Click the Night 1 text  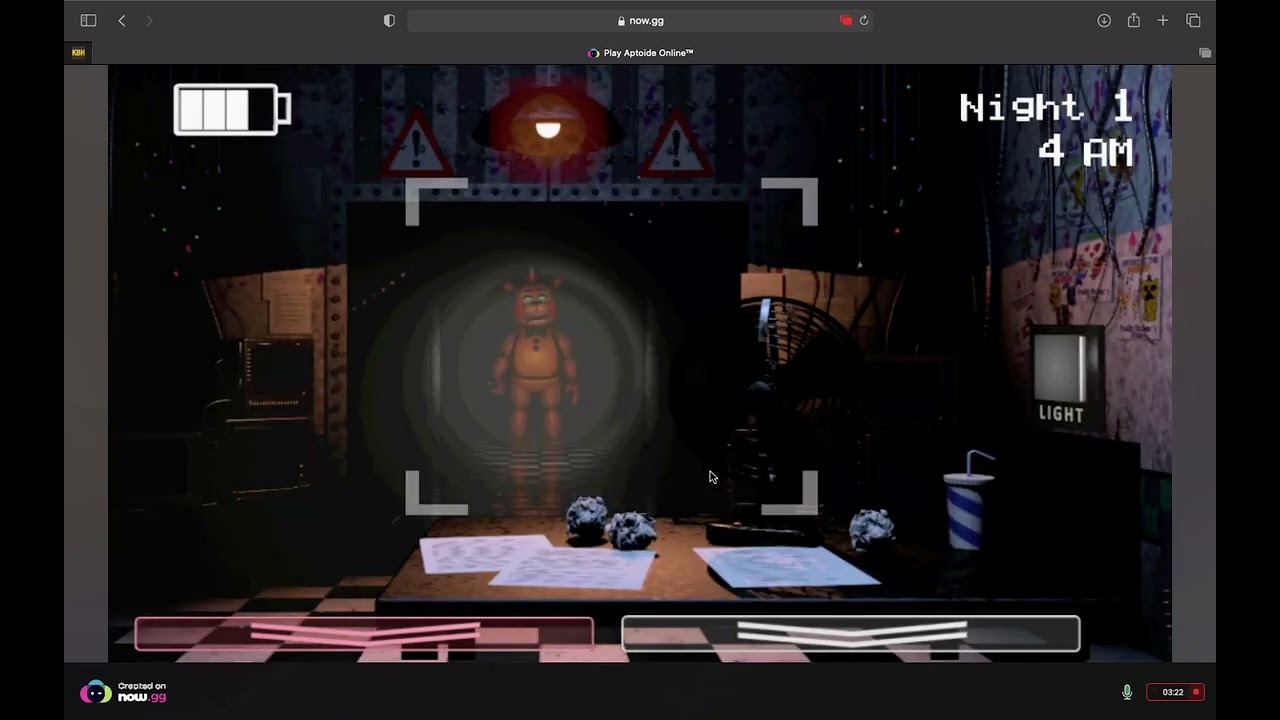pyautogui.click(x=1046, y=107)
